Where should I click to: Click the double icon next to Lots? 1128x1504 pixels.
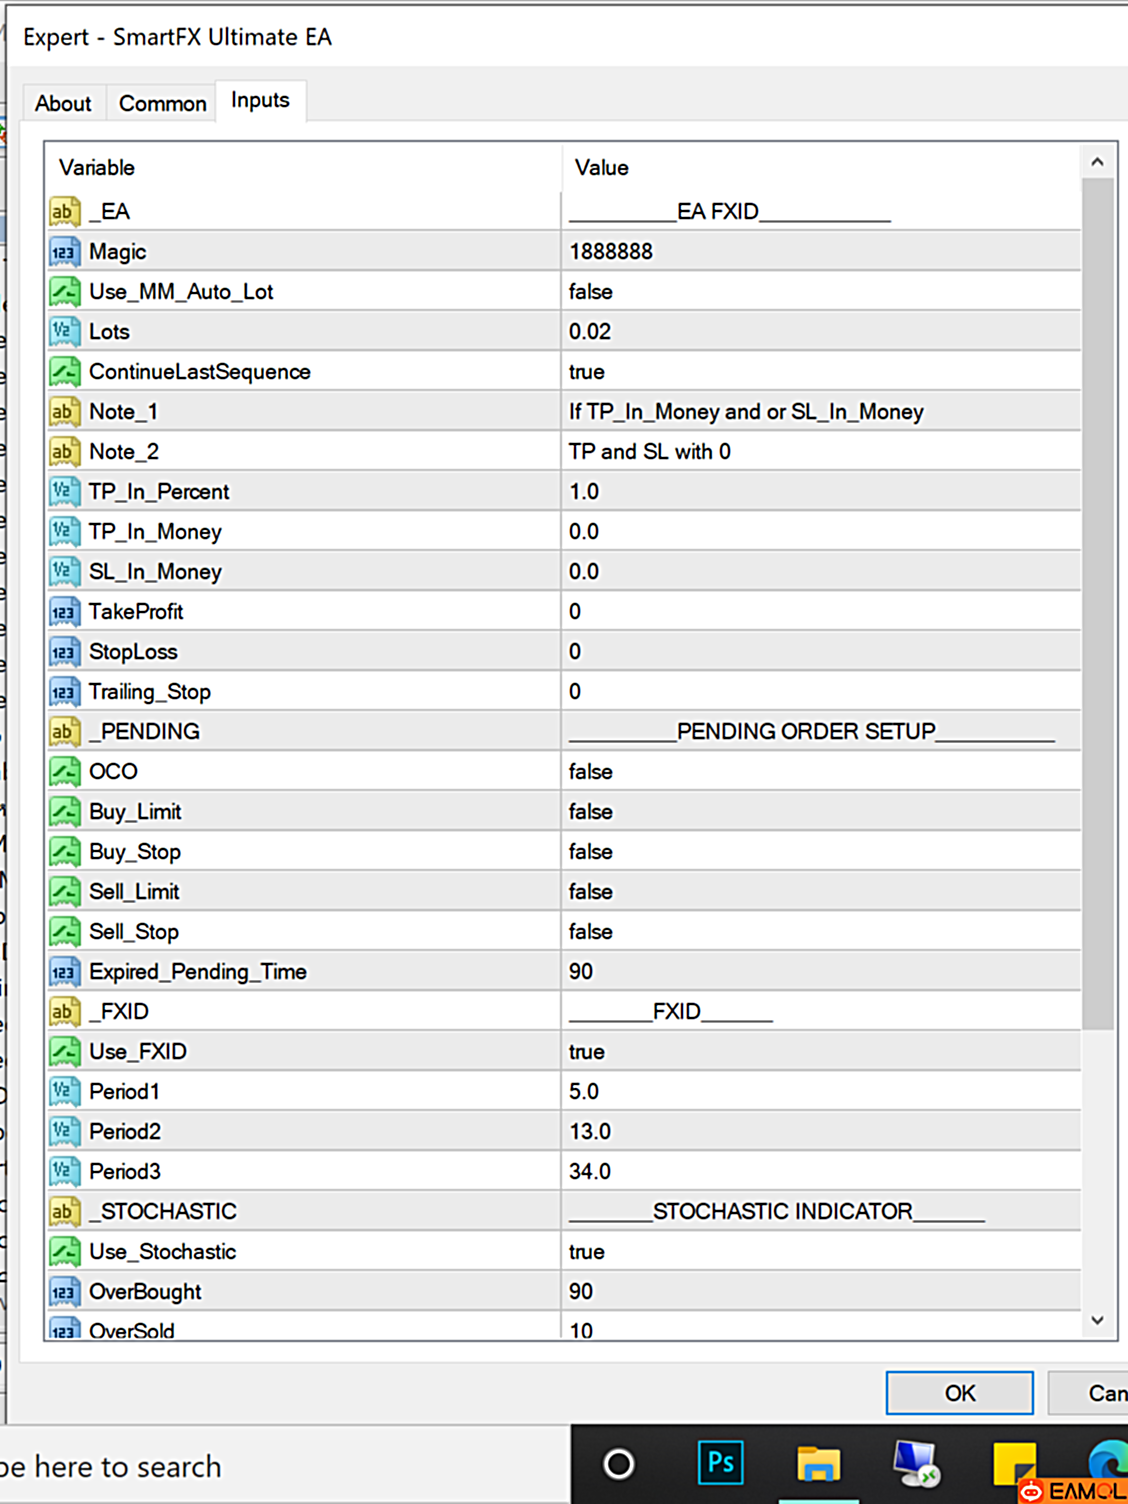point(64,331)
